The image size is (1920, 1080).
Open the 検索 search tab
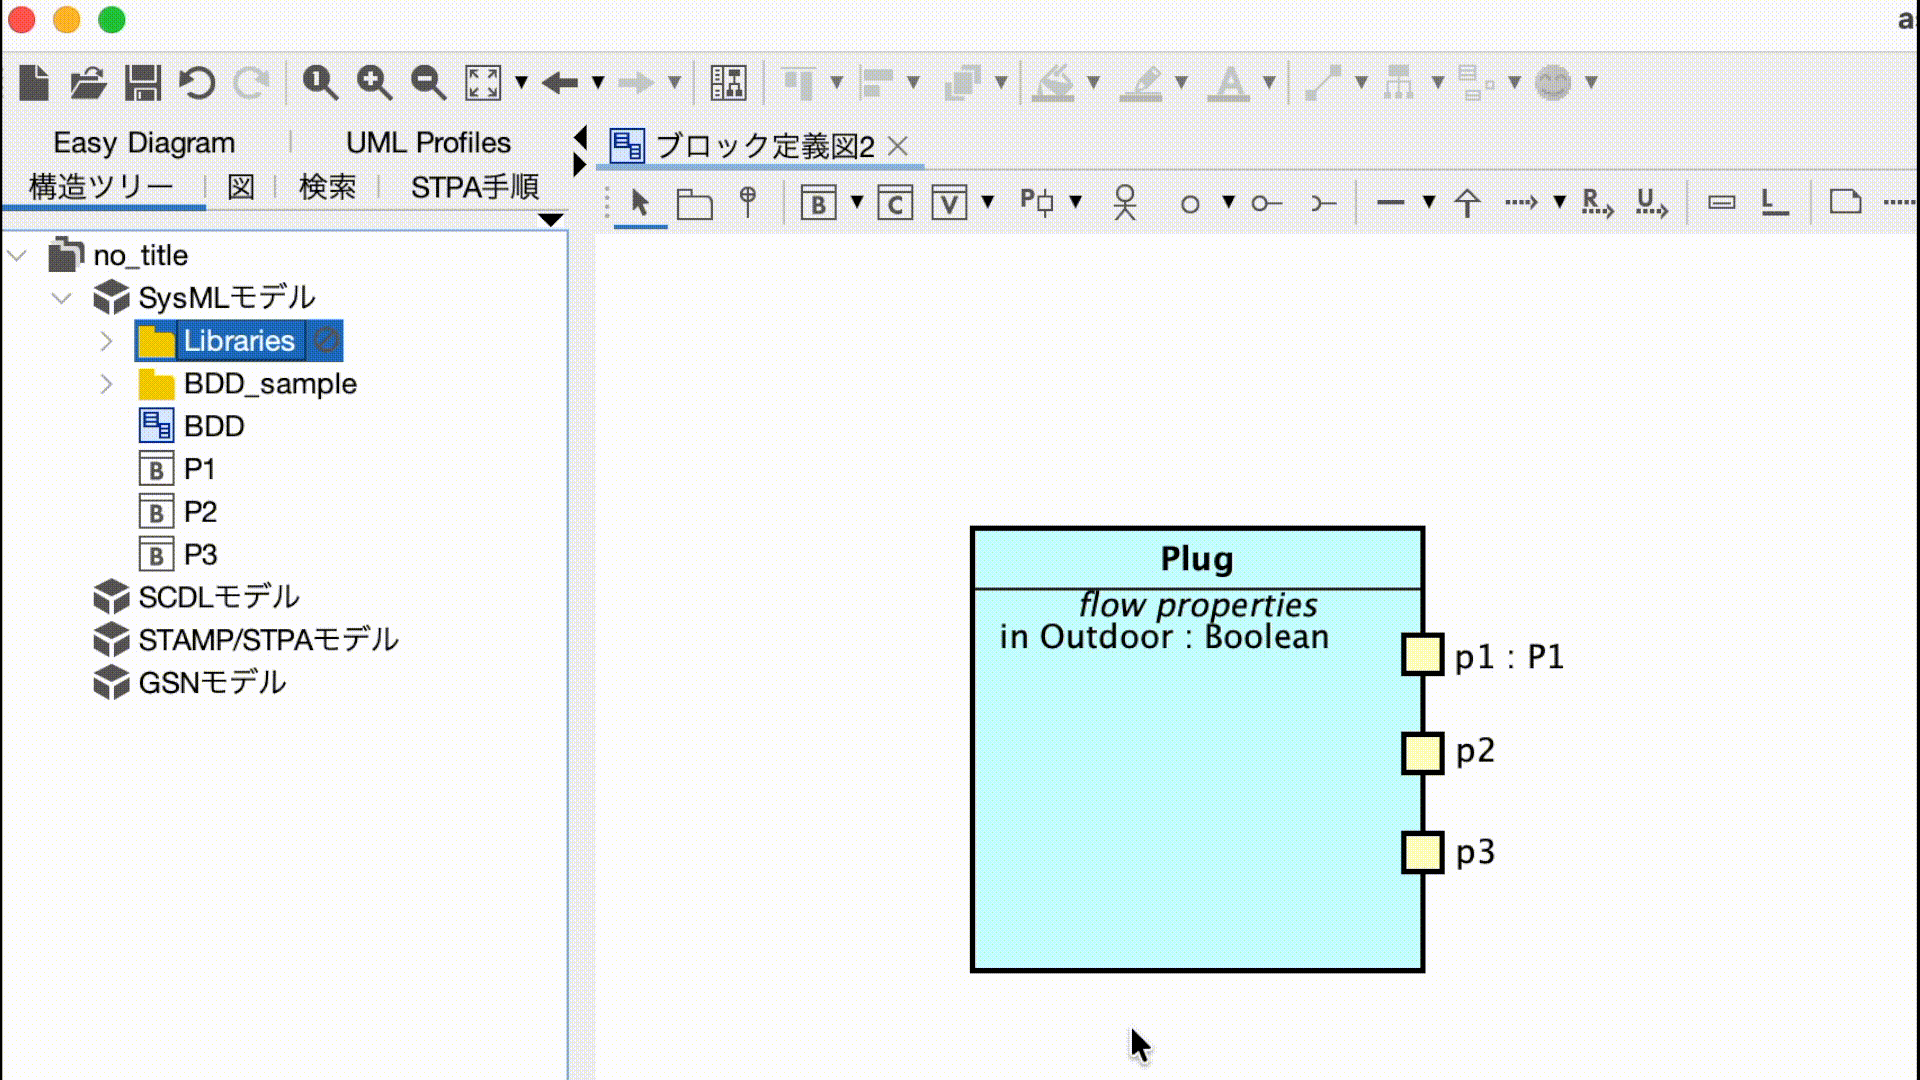[327, 187]
